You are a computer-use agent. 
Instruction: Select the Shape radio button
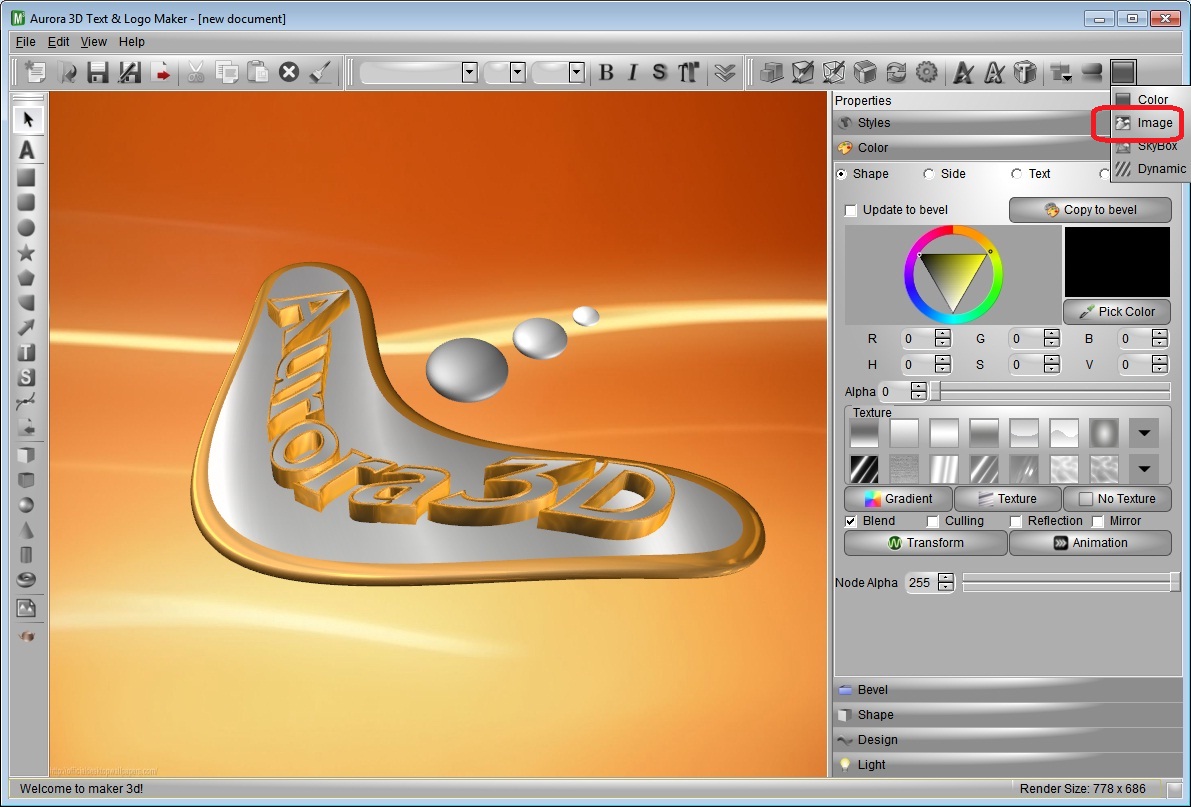842,174
